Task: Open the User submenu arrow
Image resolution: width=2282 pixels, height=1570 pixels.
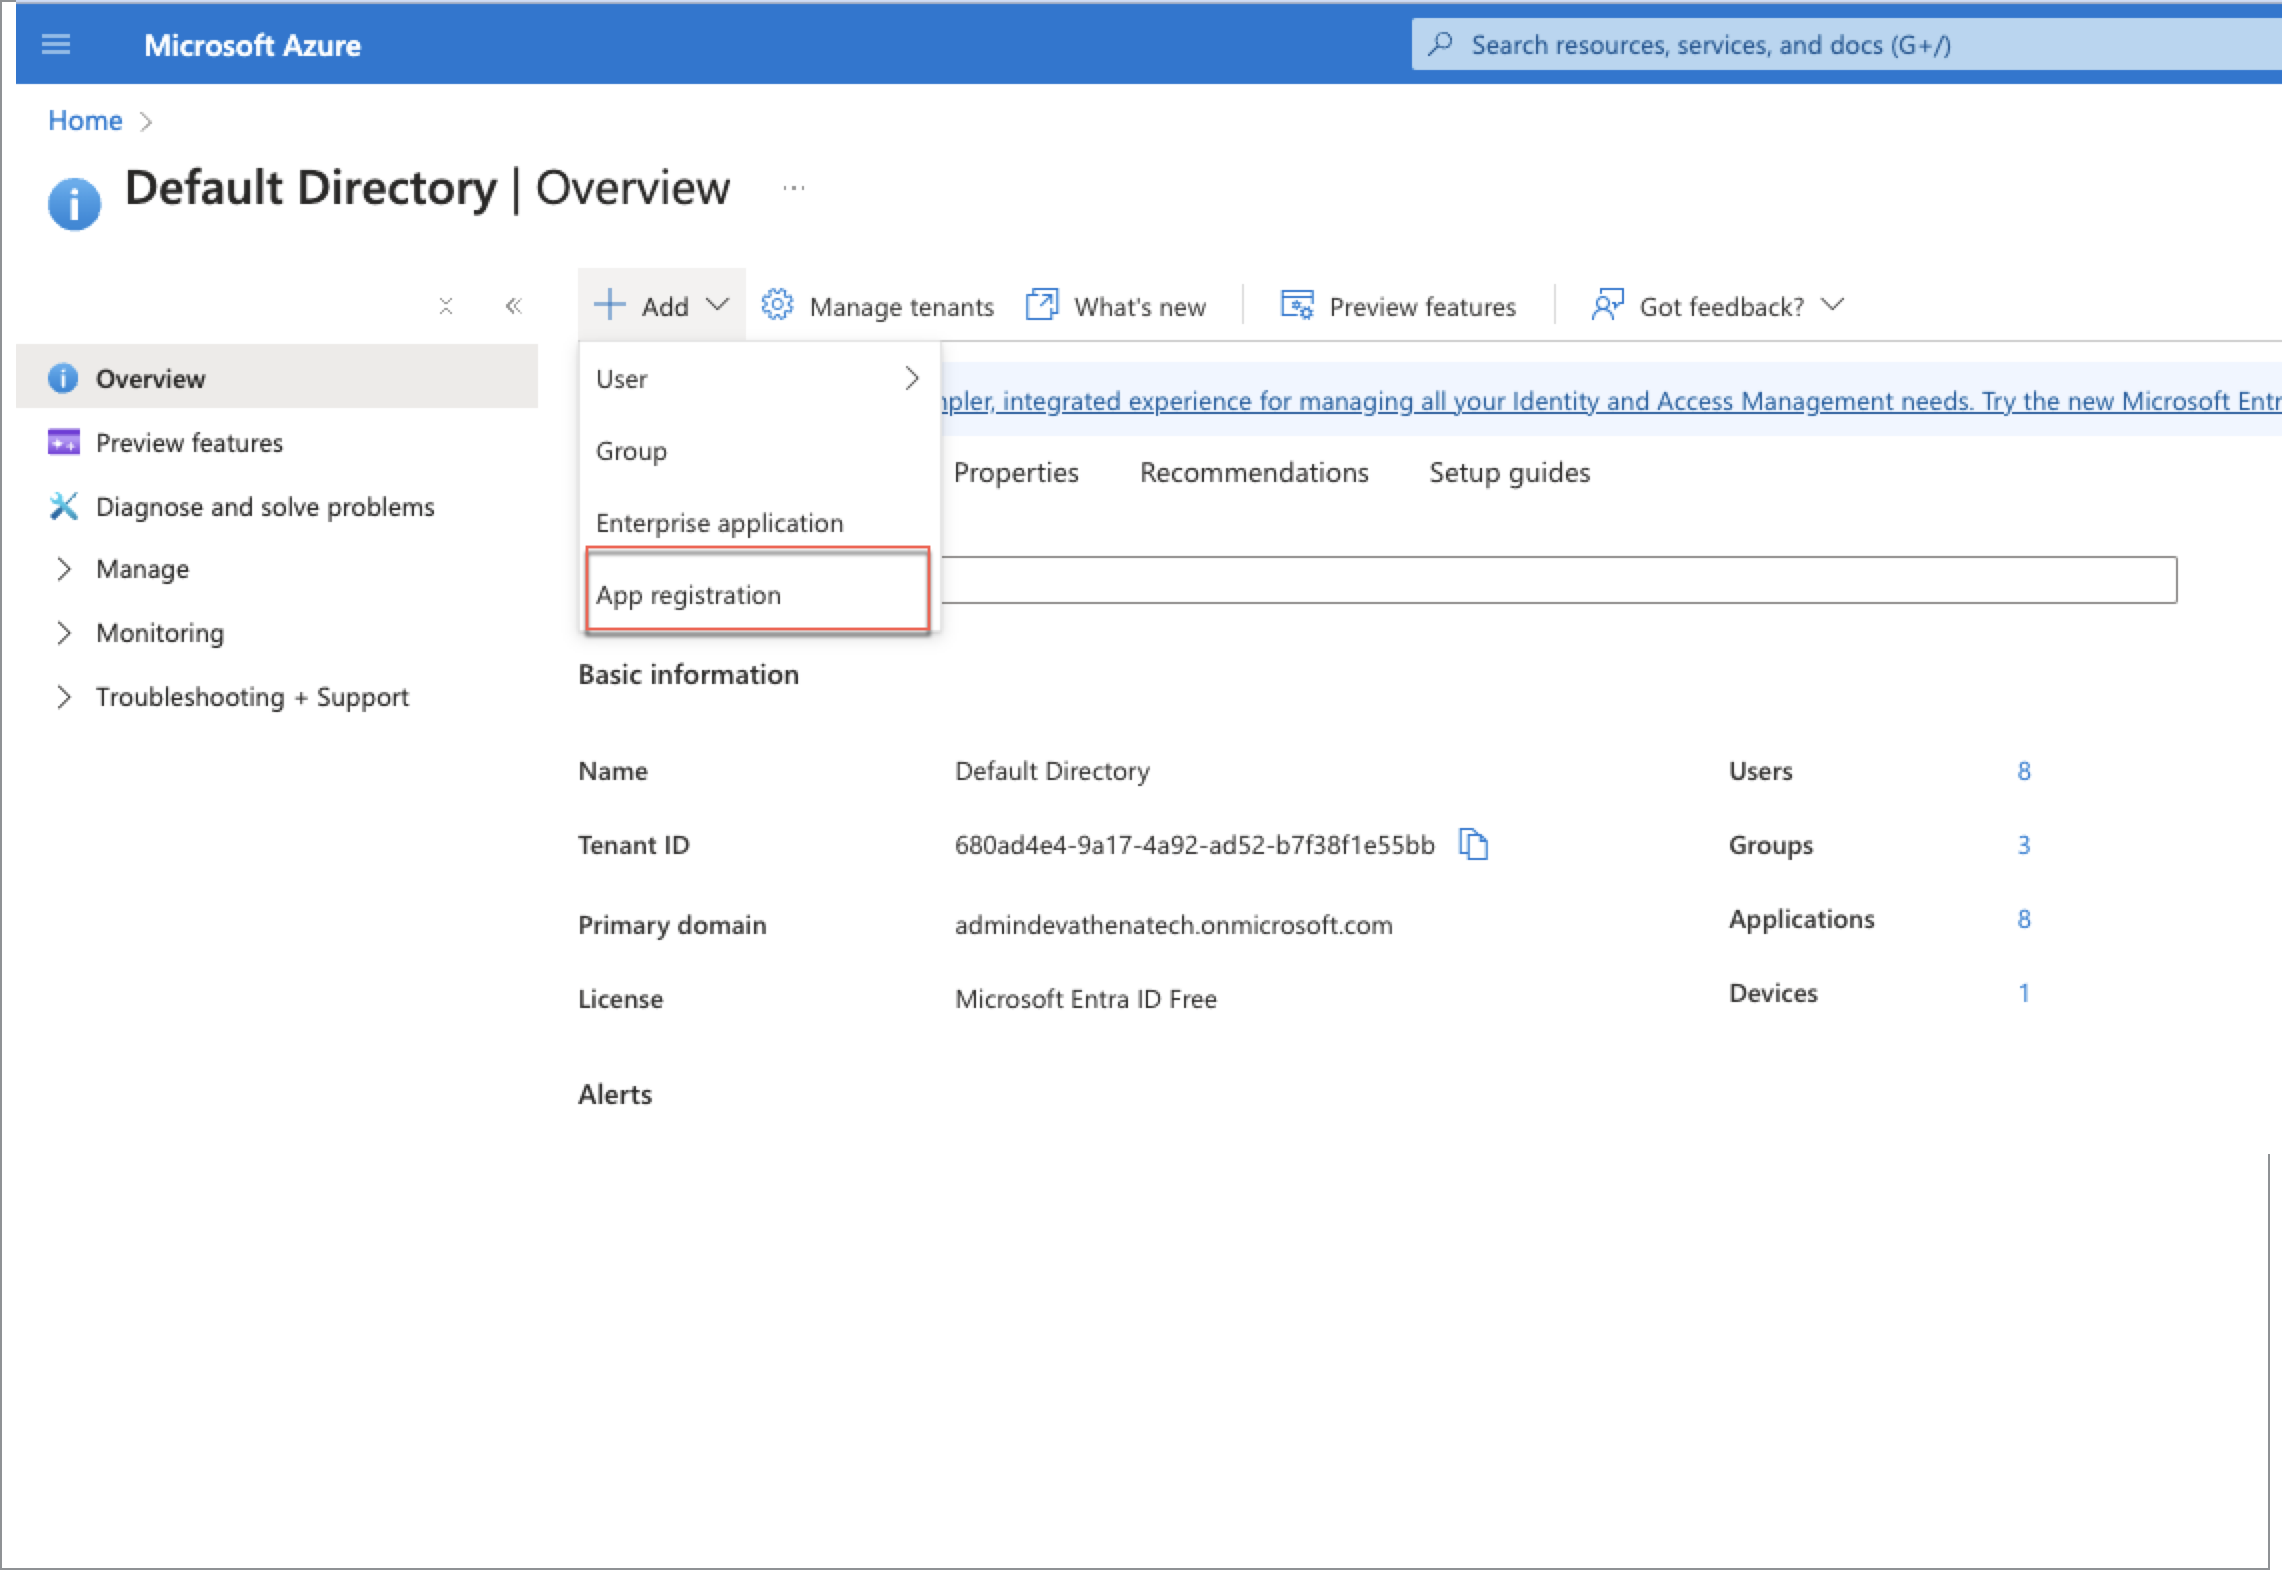Action: point(911,379)
